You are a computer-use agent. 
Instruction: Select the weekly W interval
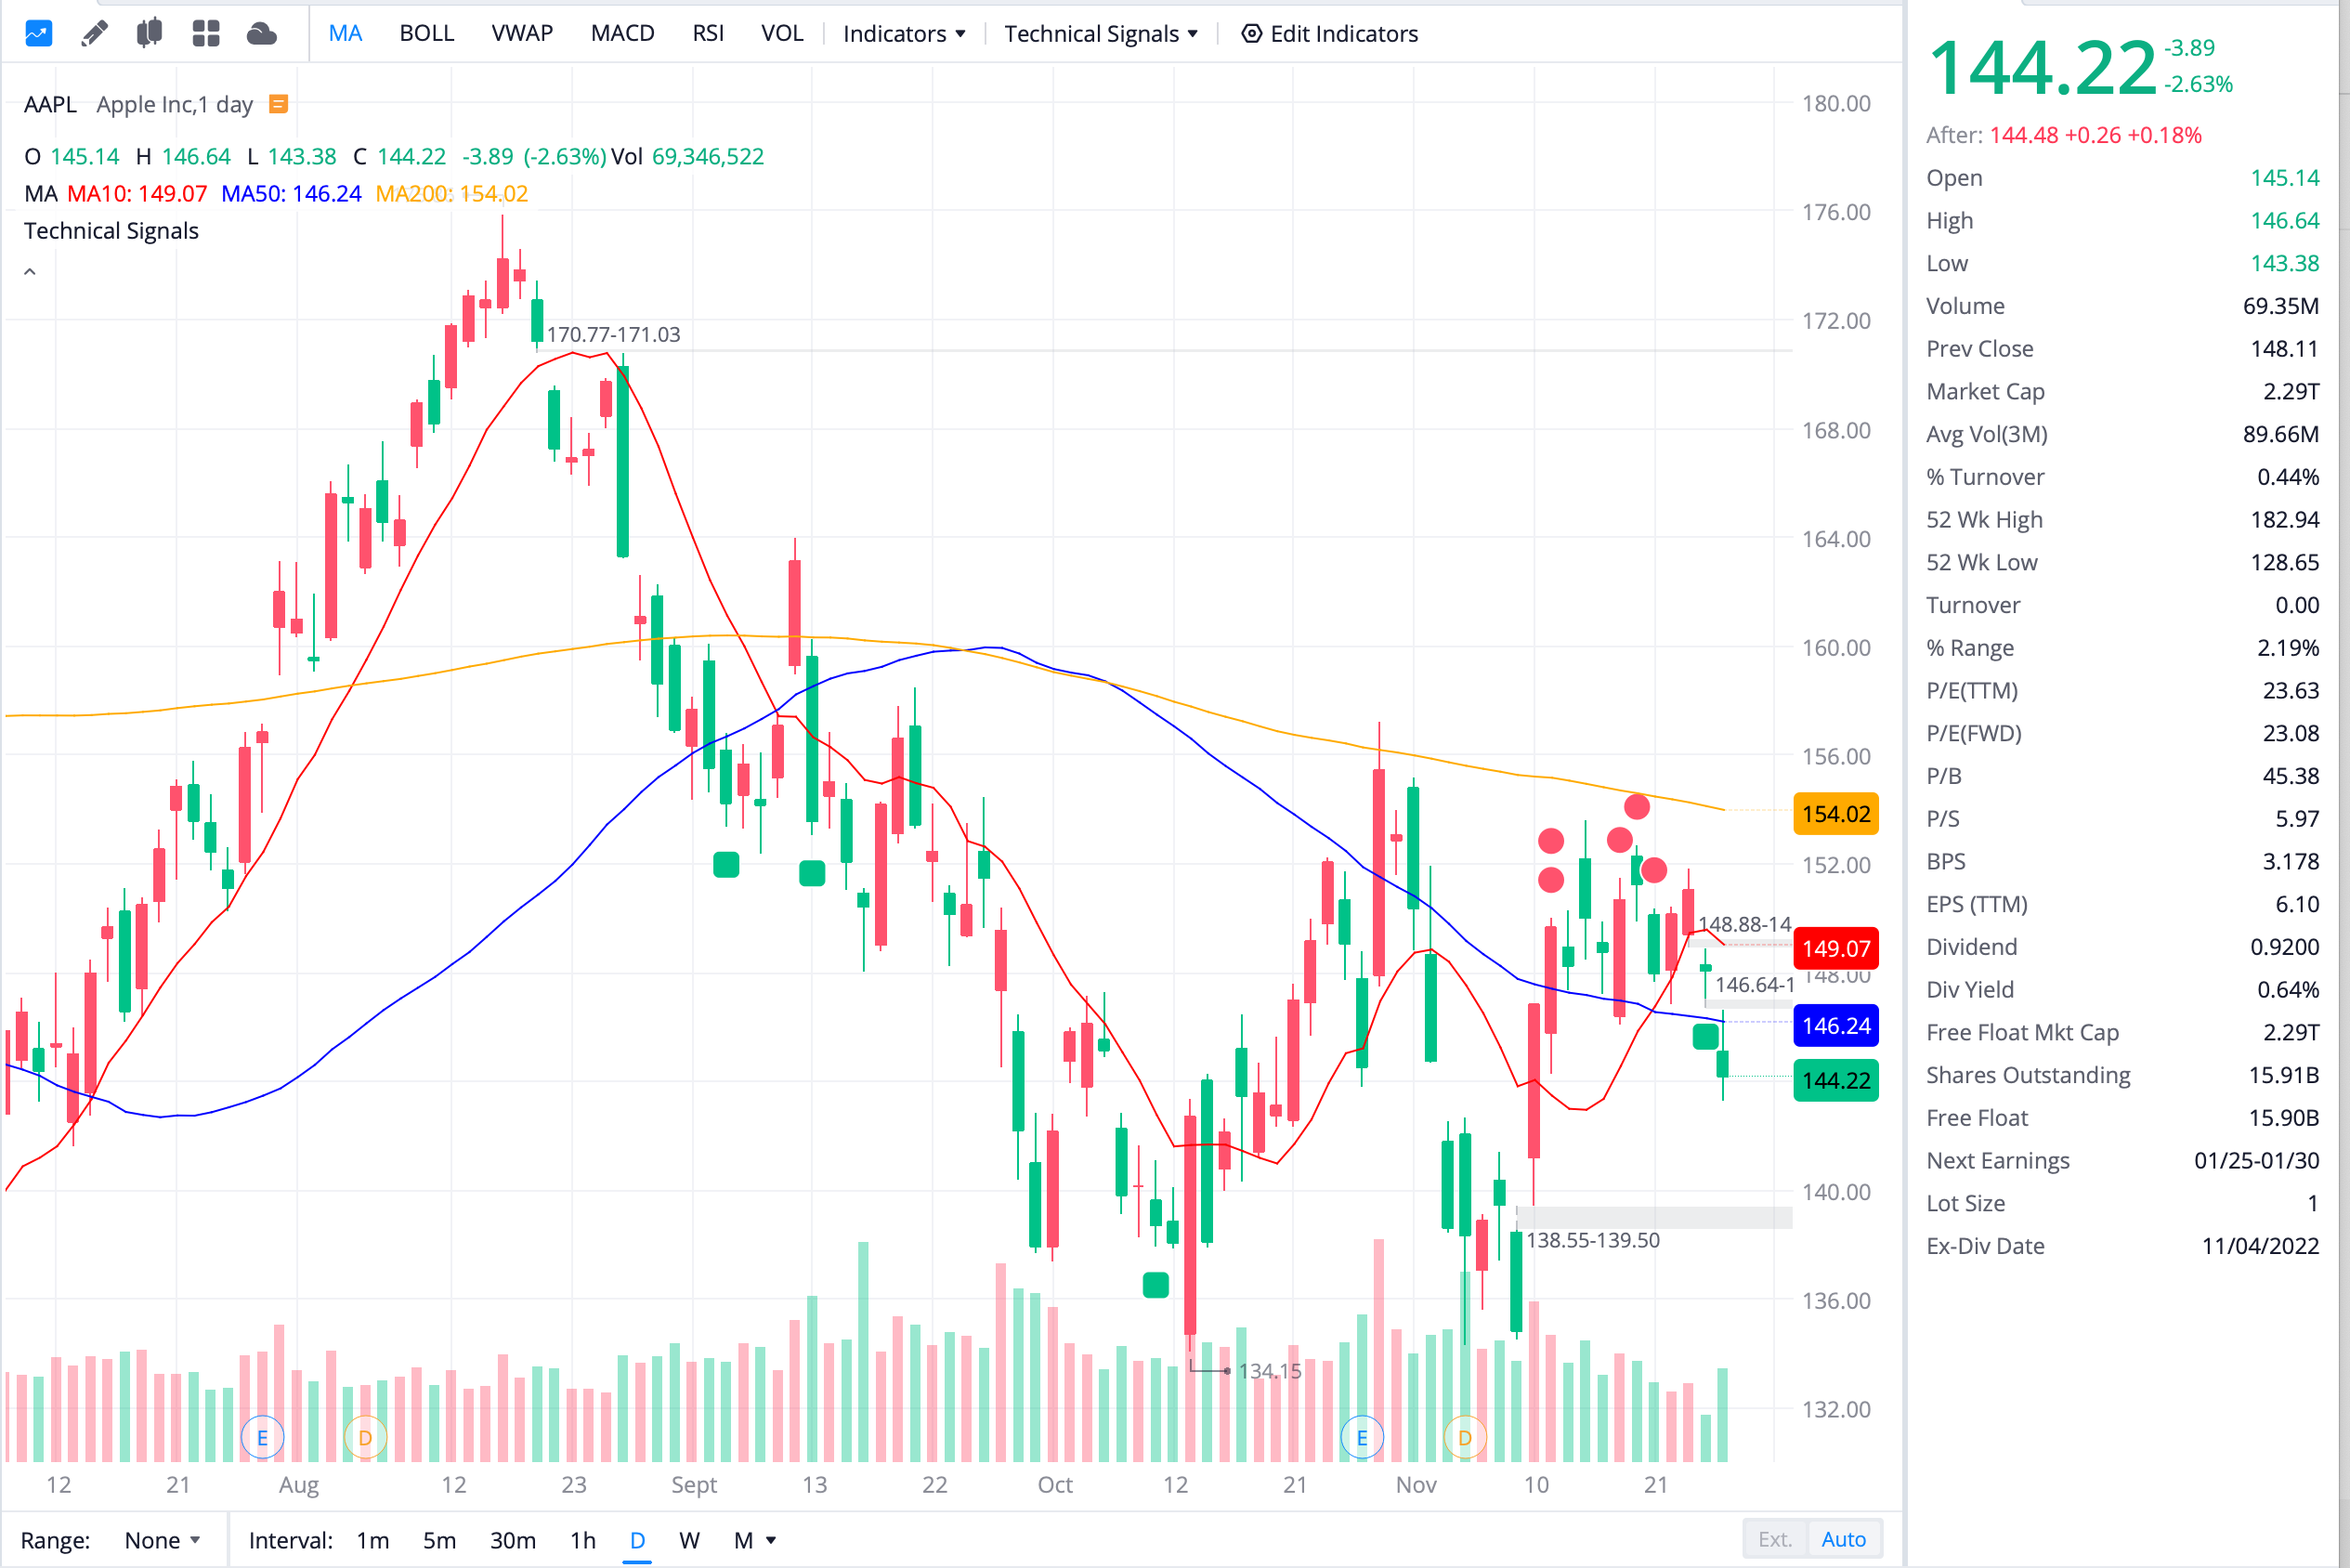[689, 1540]
